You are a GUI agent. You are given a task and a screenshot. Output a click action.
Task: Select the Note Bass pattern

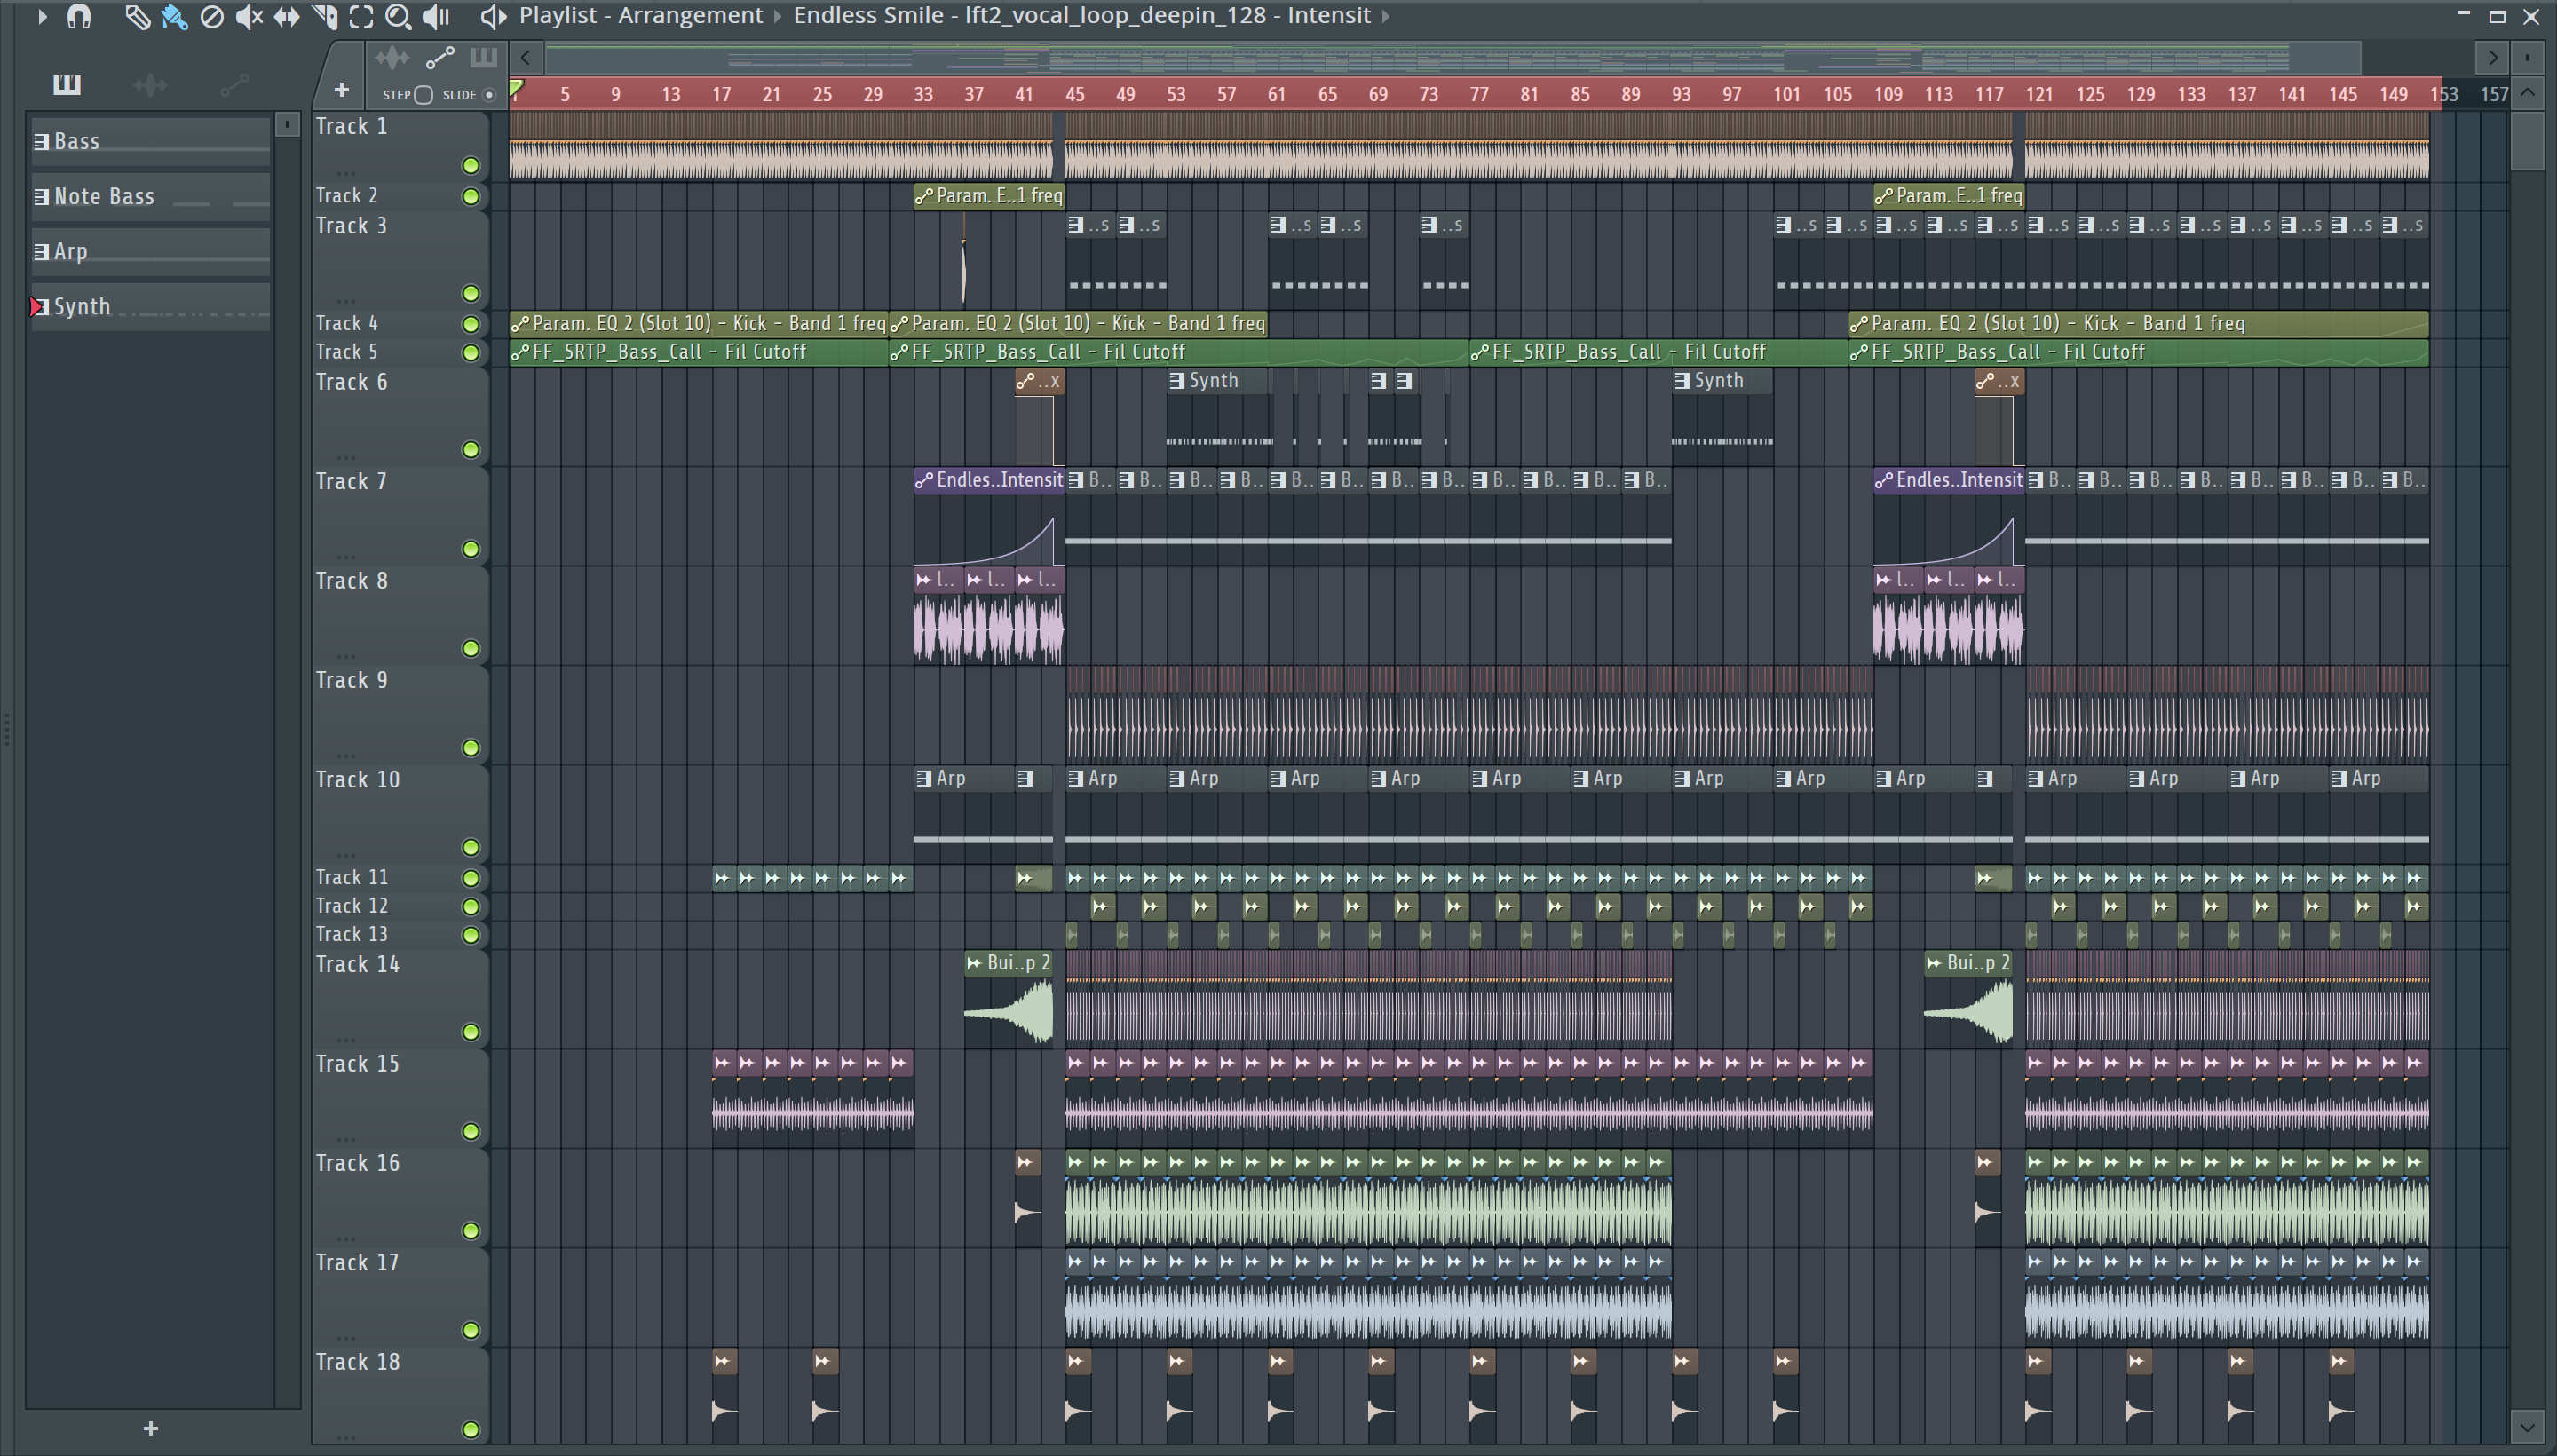tap(150, 196)
